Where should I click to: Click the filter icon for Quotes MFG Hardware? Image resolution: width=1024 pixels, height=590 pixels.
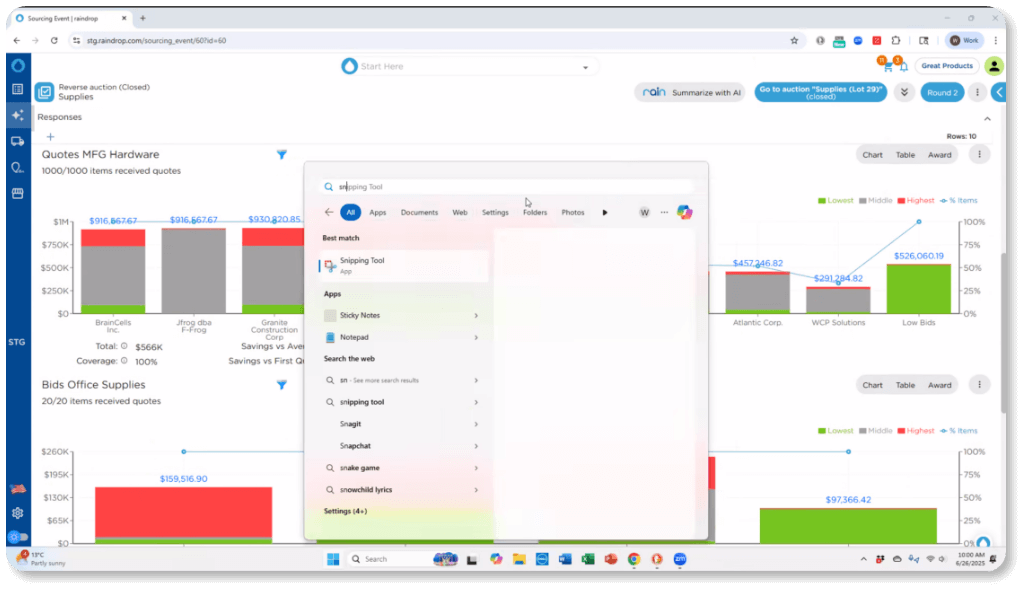click(x=282, y=155)
